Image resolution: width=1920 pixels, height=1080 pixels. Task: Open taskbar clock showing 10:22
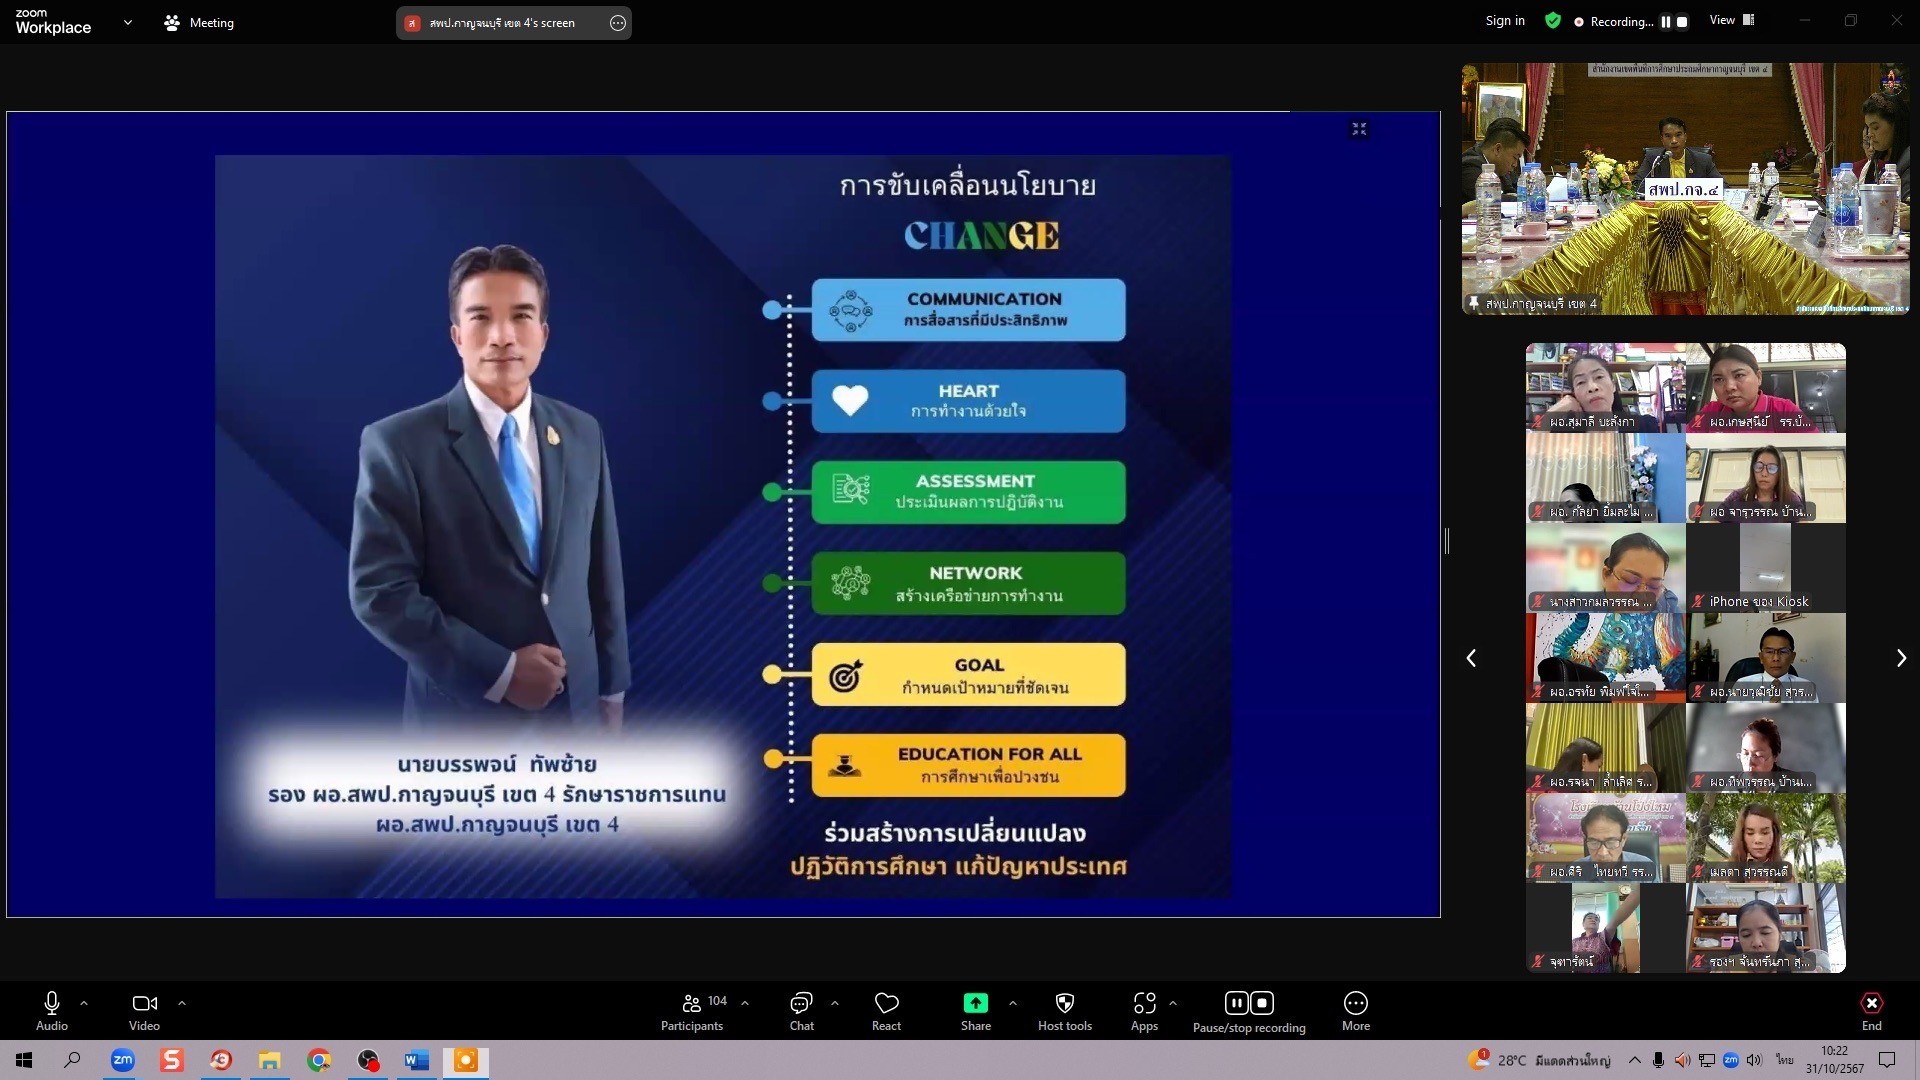click(1834, 1060)
